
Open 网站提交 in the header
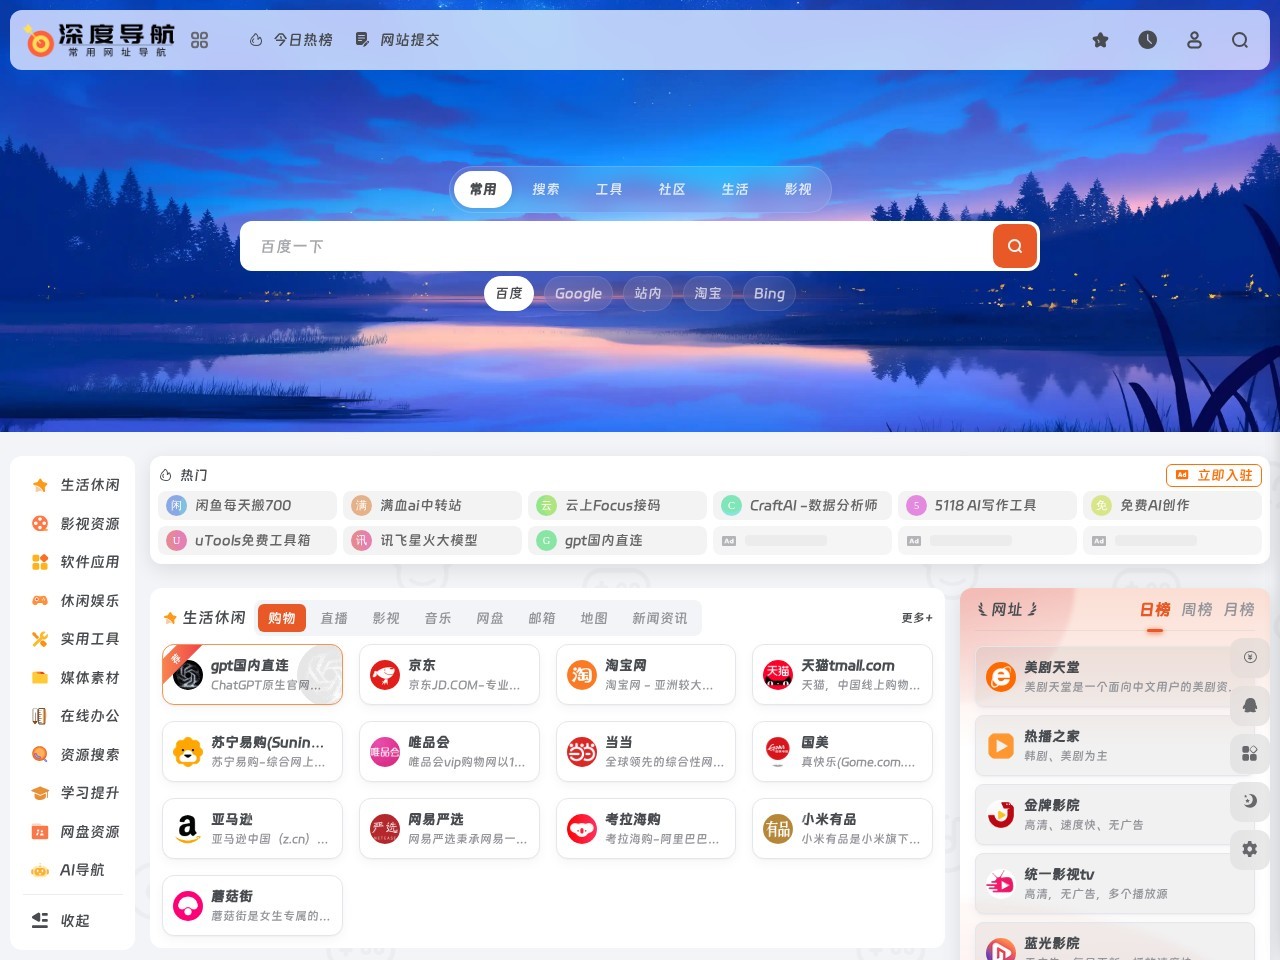coord(398,40)
